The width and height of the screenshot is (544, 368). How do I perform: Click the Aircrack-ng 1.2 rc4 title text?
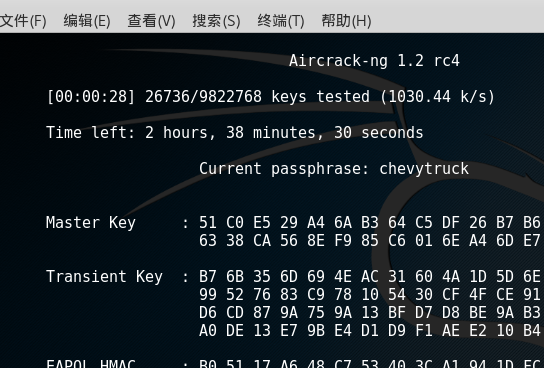click(x=374, y=61)
